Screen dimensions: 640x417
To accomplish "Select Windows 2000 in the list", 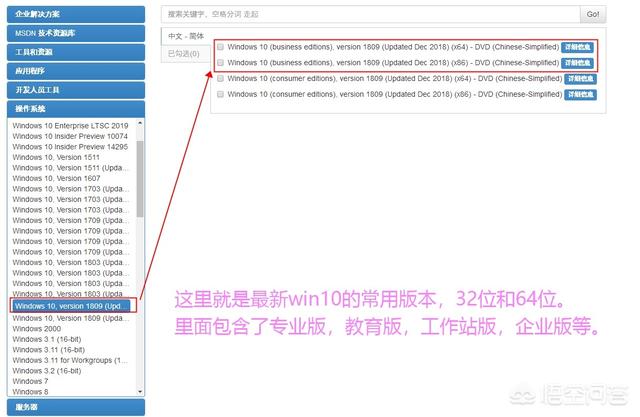I will coord(37,329).
